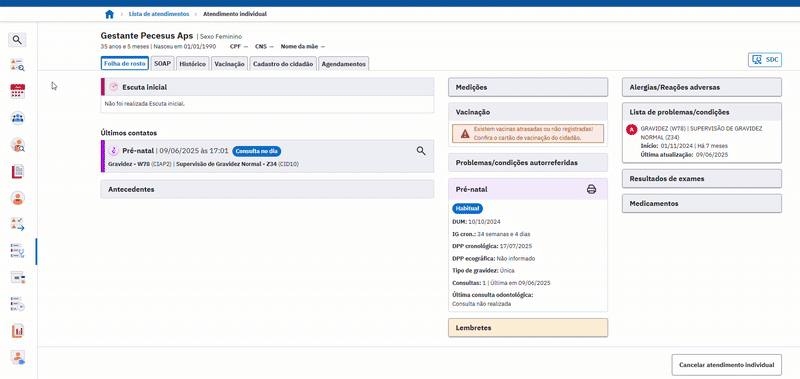800x379 pixels.
Task: Click the Pré-natal card title
Action: point(471,189)
